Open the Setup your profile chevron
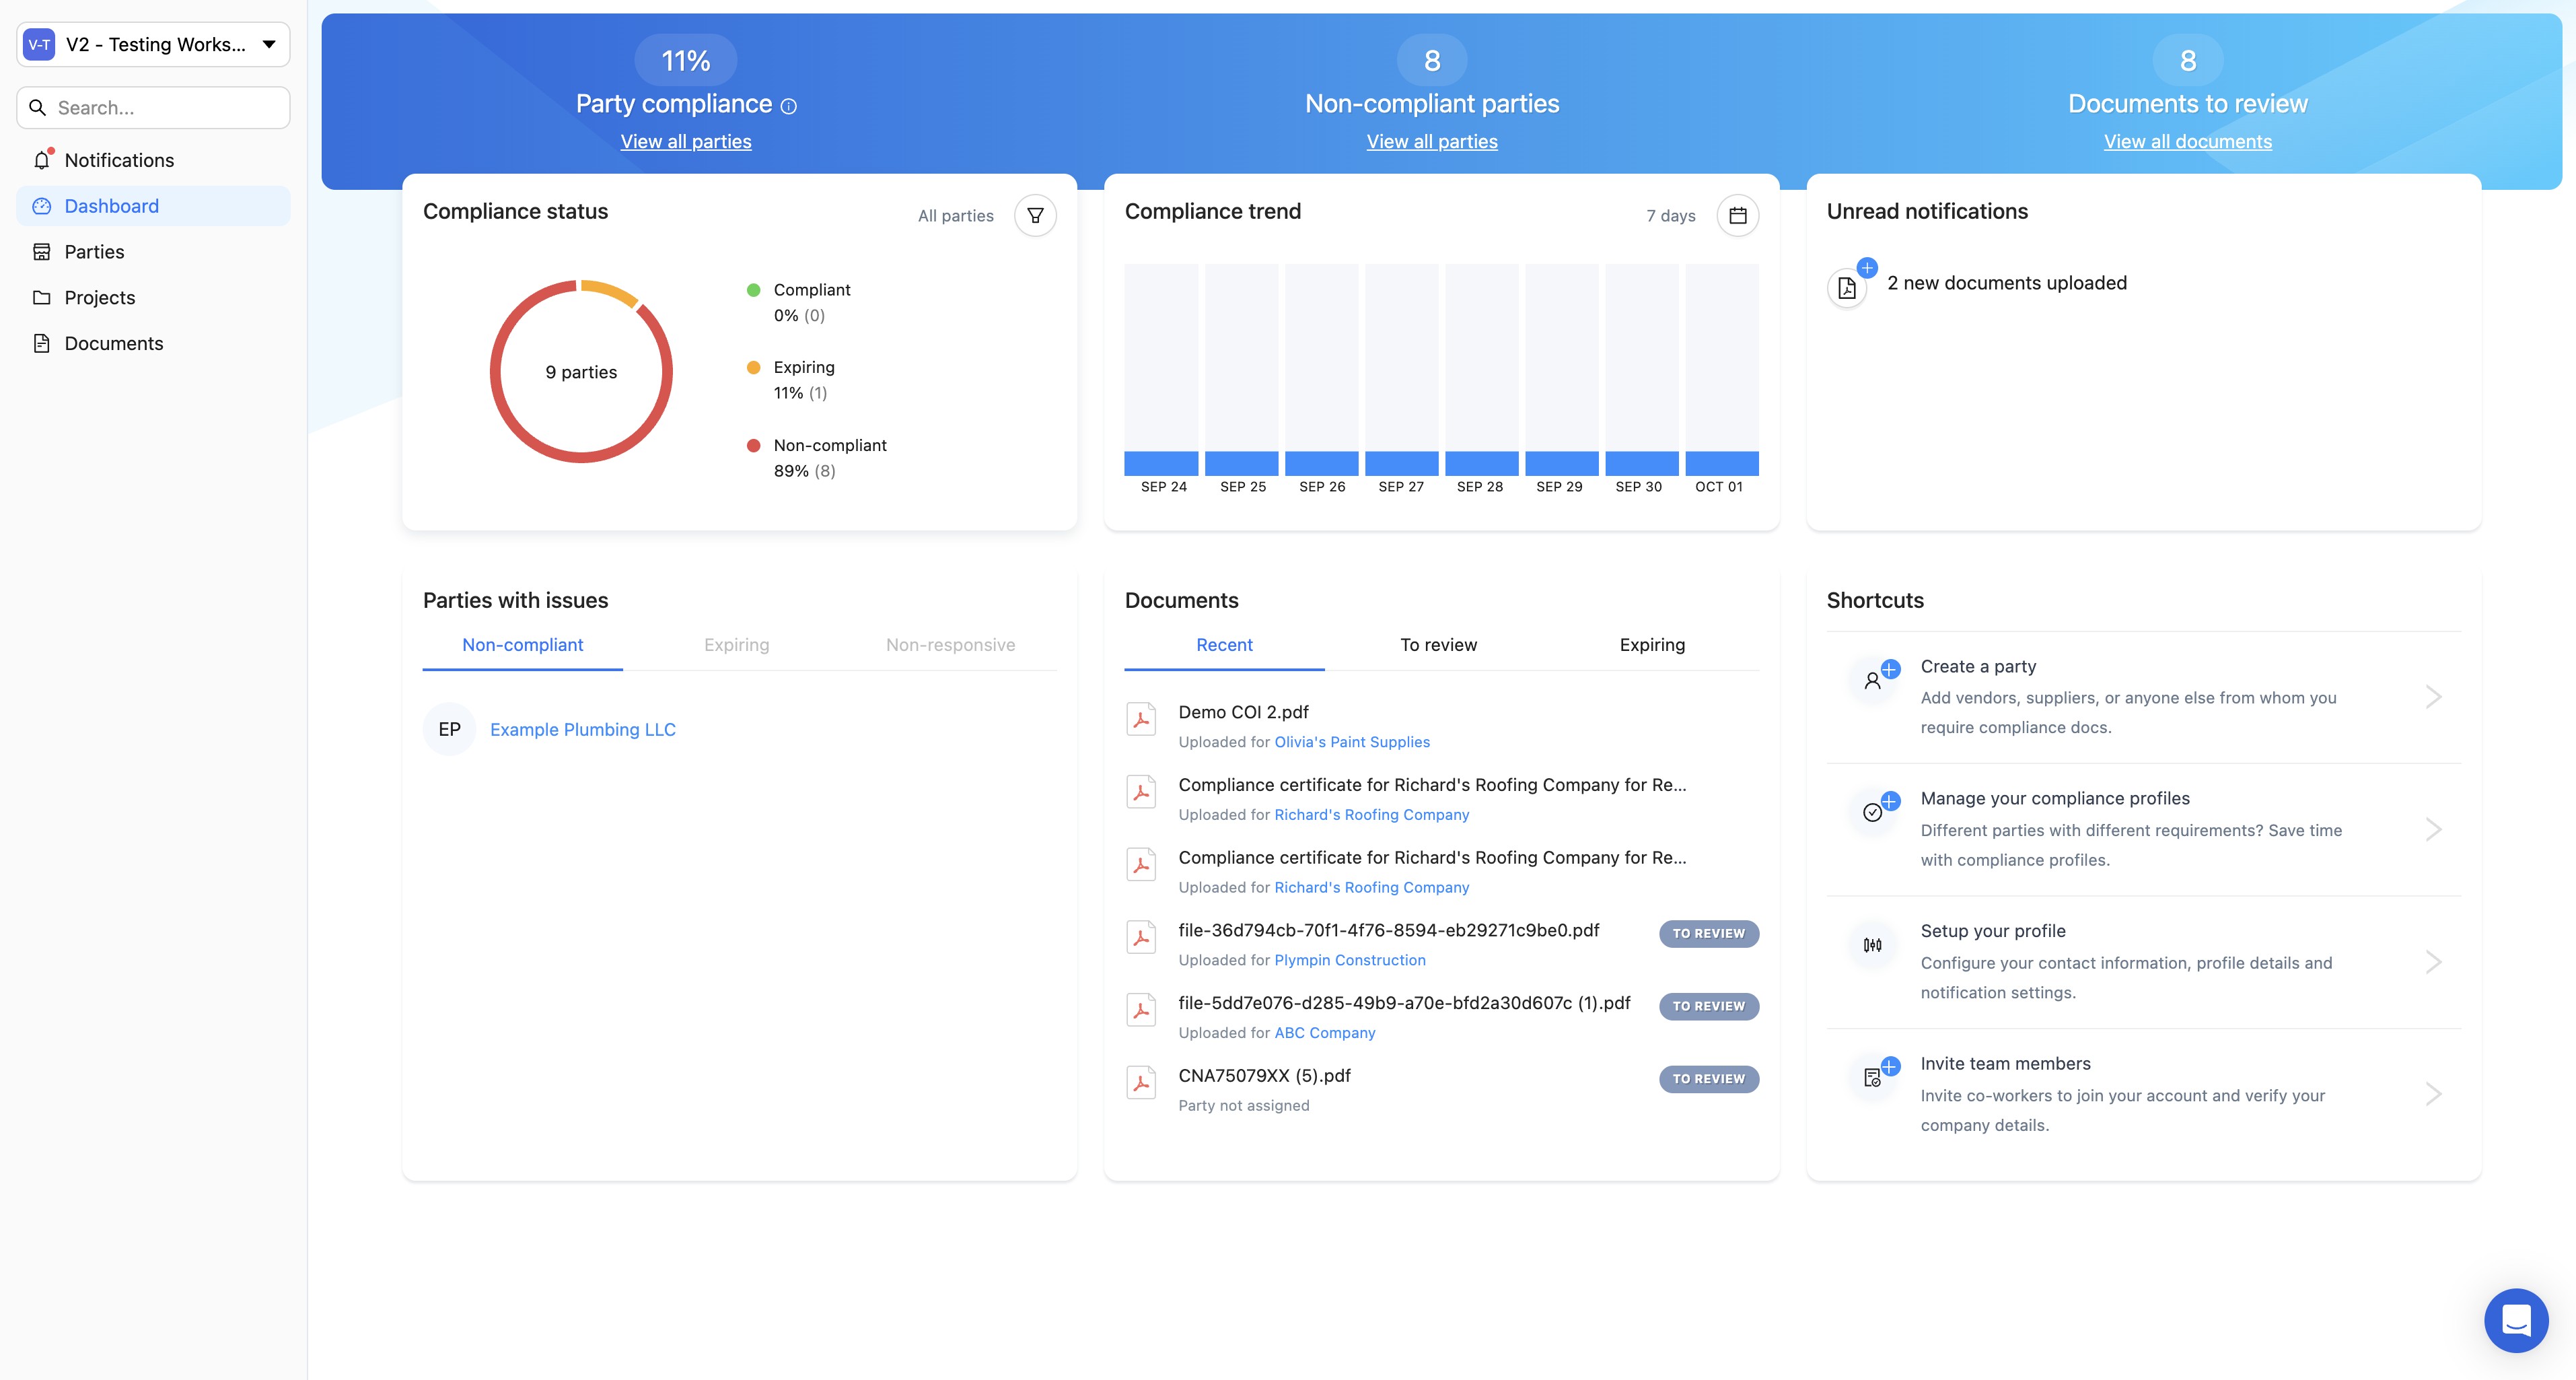Screen dimensions: 2576x1380 click(x=2433, y=962)
